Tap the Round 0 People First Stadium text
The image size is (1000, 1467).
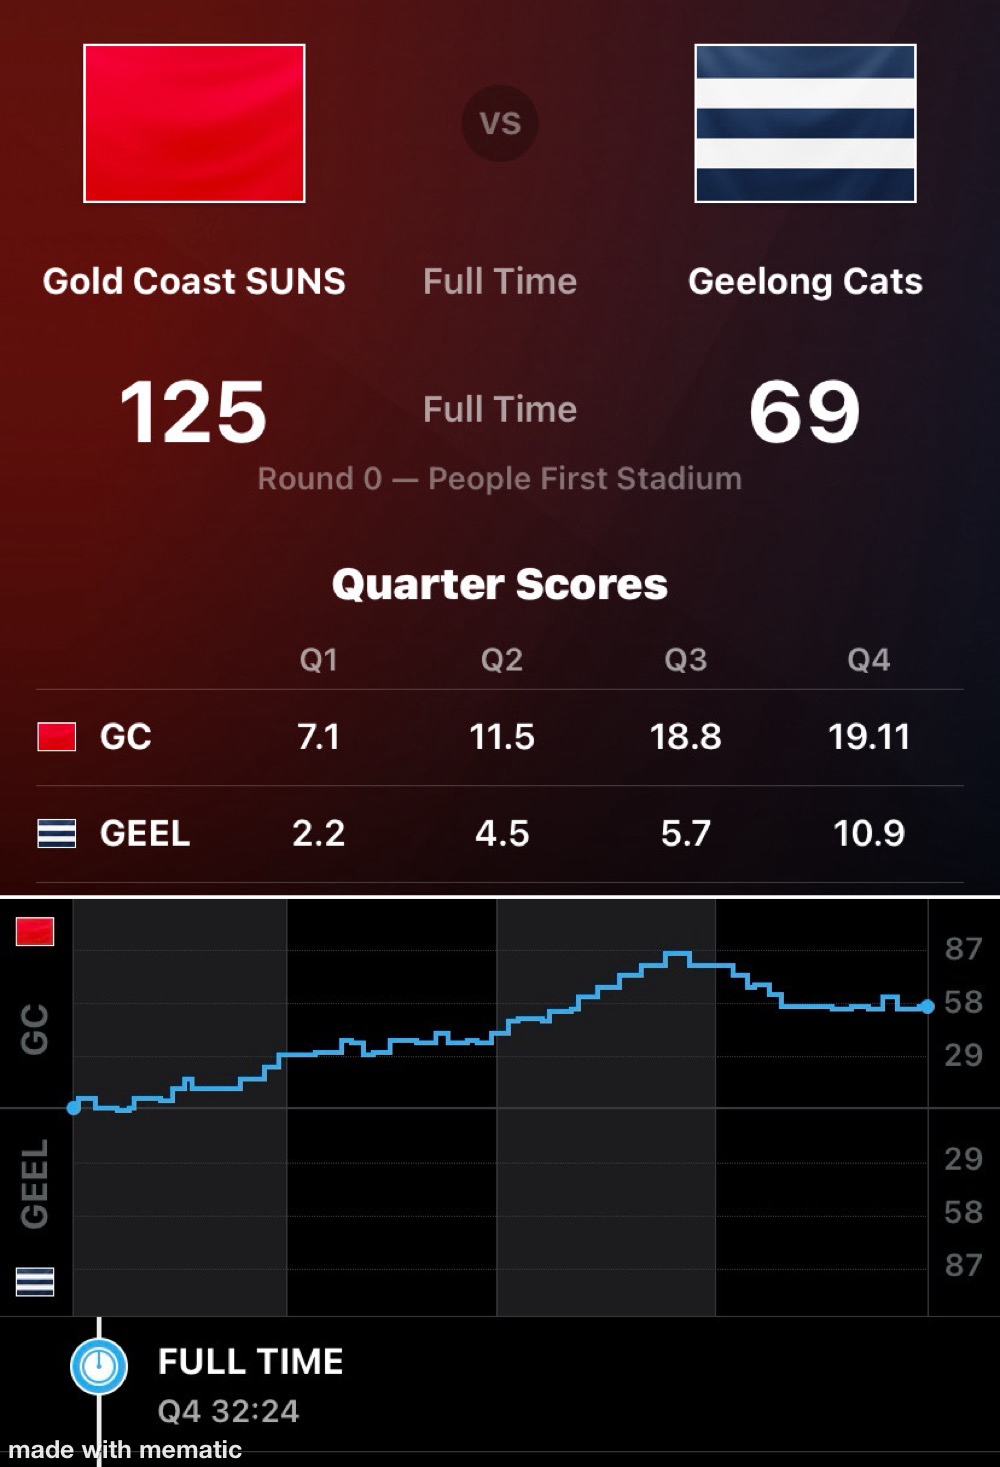499,478
